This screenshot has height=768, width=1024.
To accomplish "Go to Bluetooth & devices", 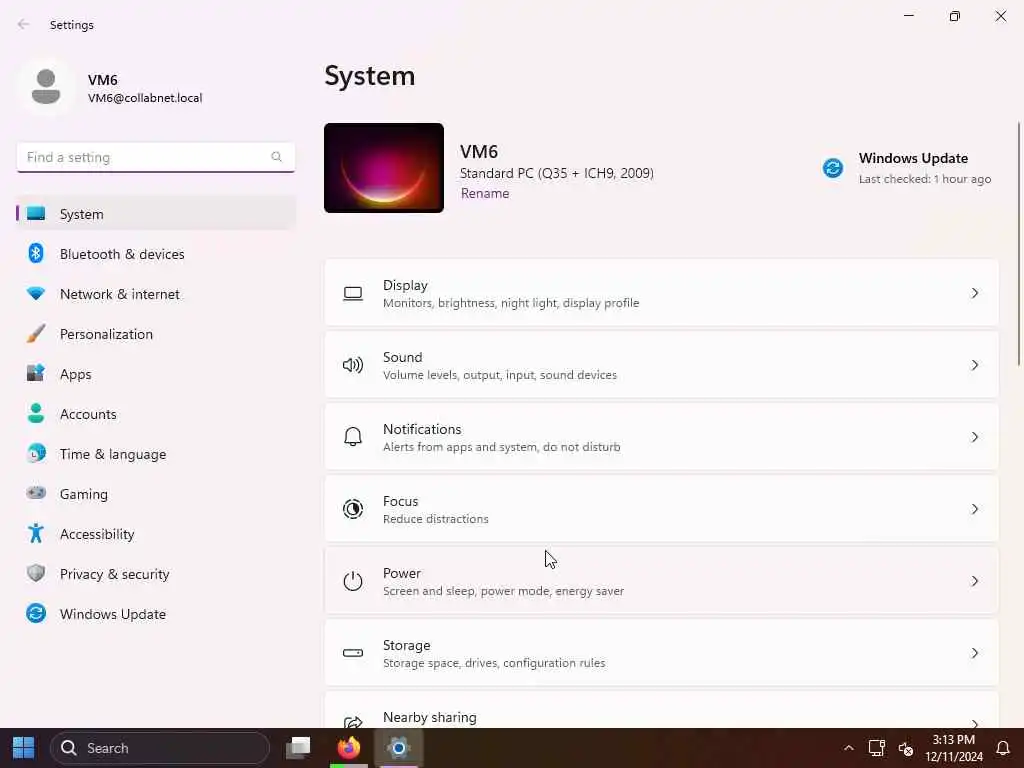I will (155, 253).
